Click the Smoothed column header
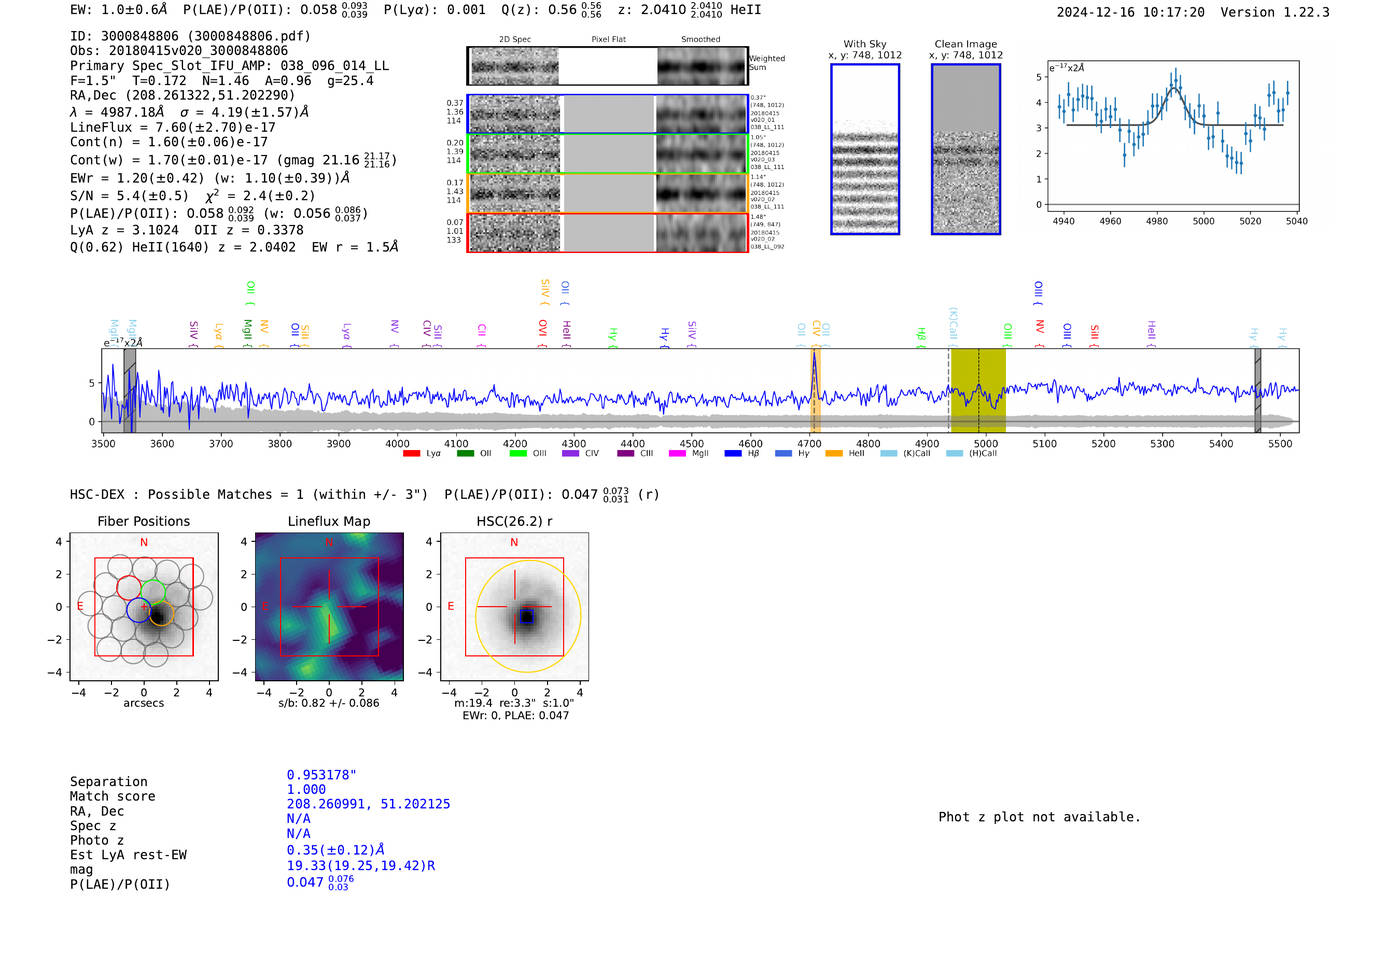The image size is (1400, 953). [701, 40]
